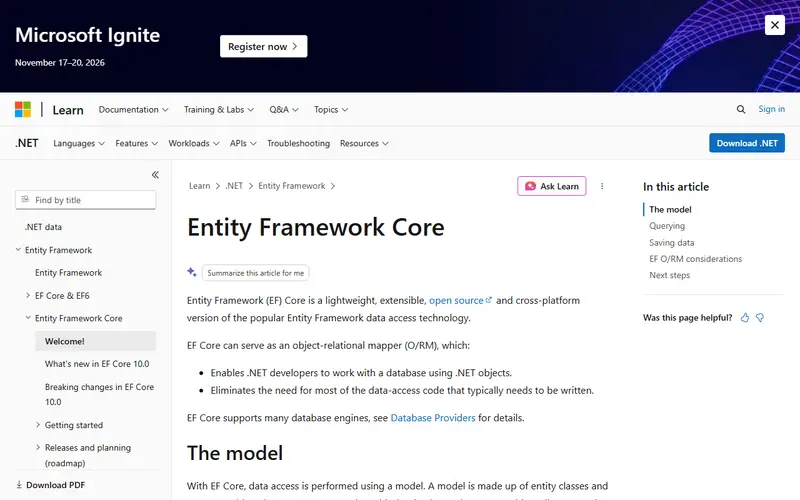Collapse the Entity Framework tree node

click(18, 249)
